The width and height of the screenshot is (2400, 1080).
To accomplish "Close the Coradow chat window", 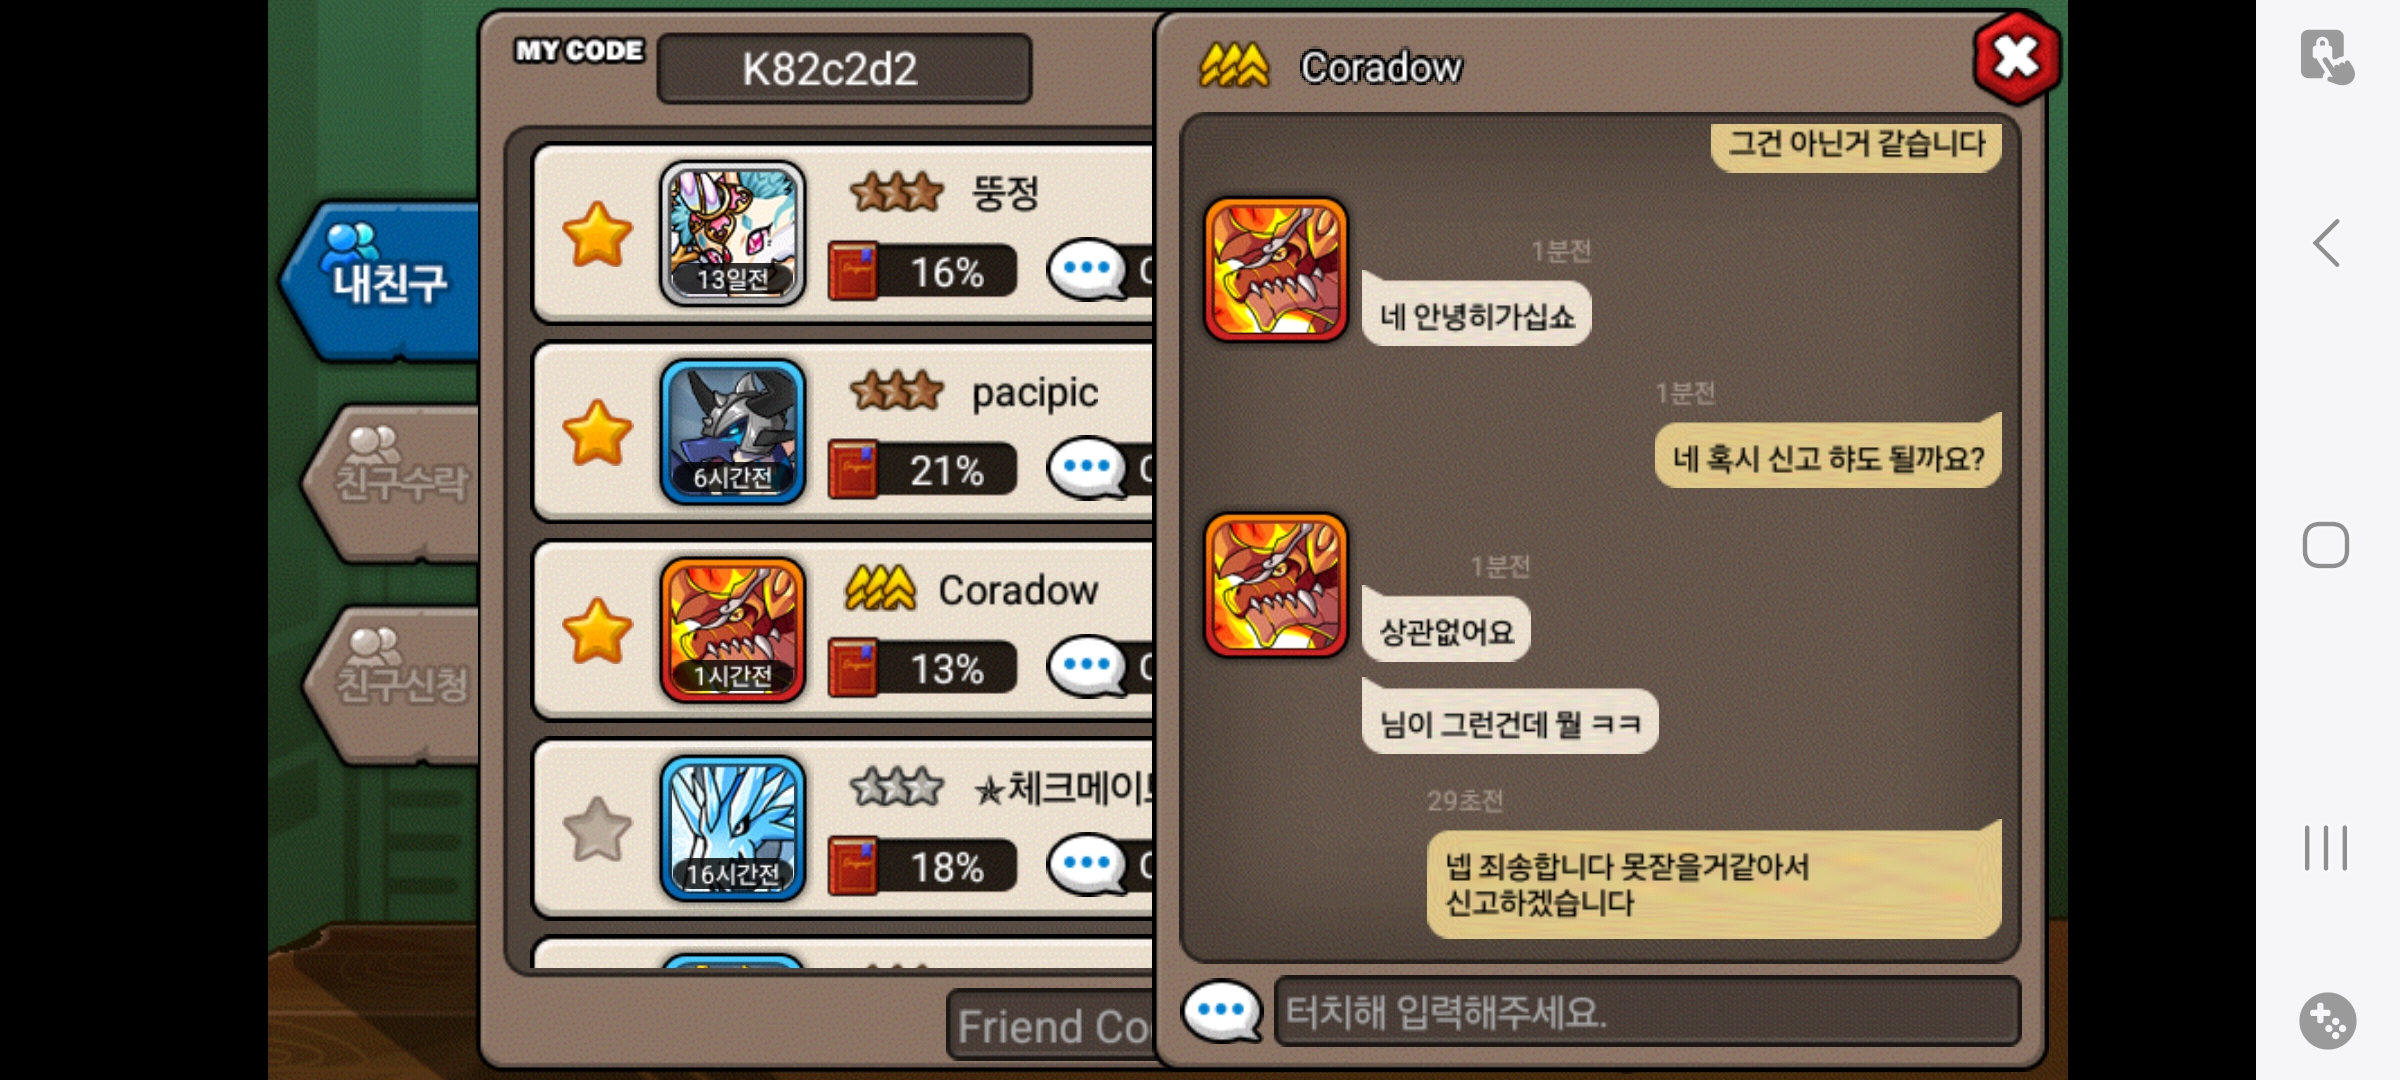I will 2016,58.
